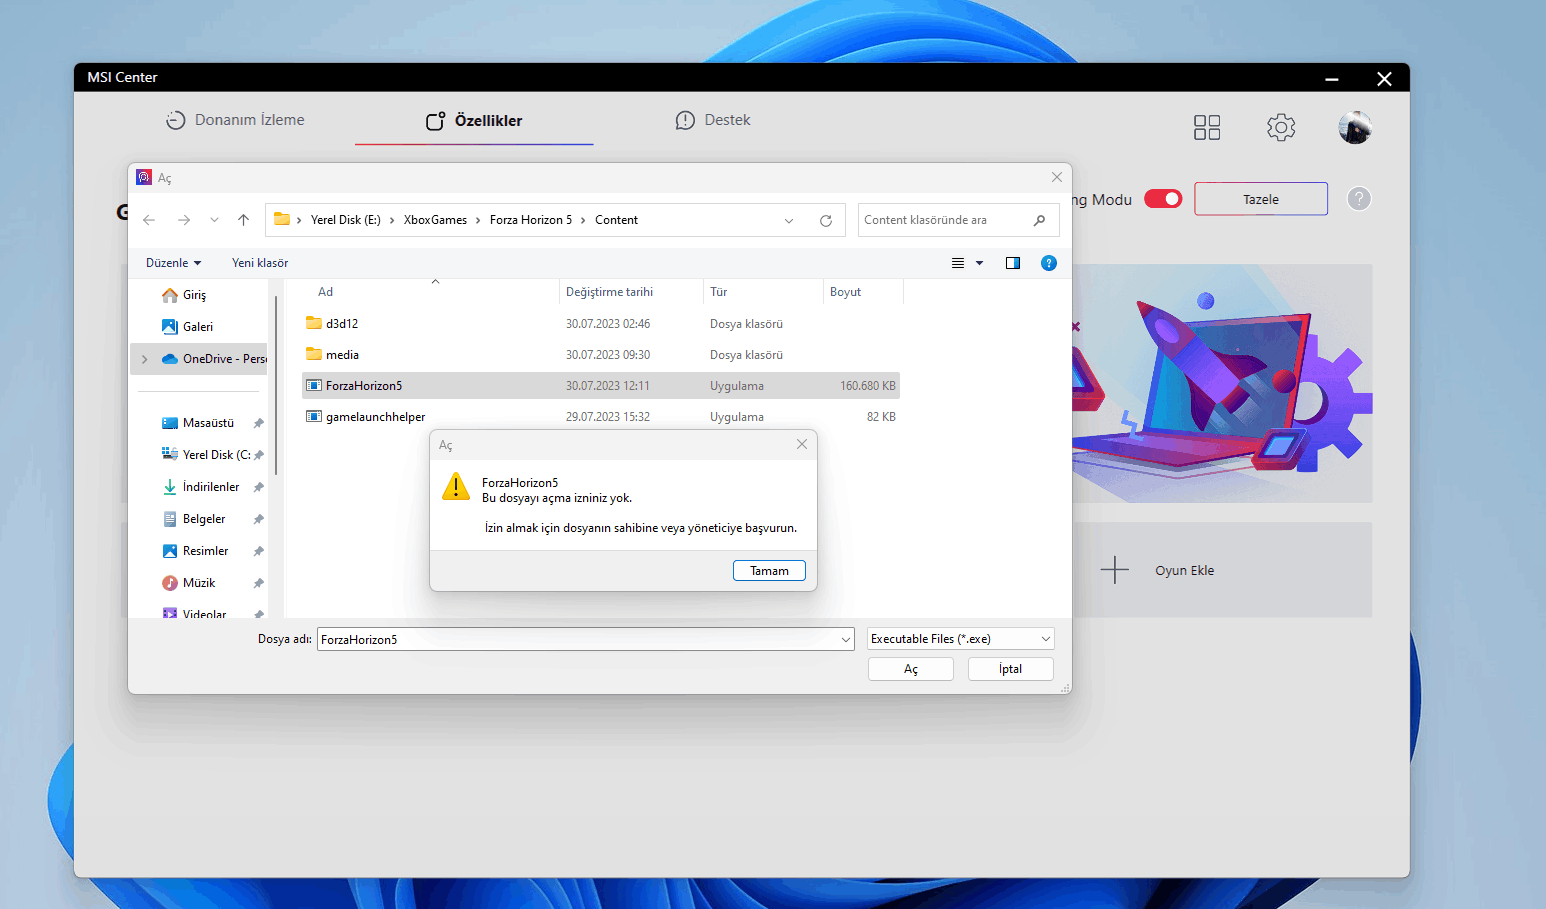Click the Content klasöründe ara search field

pos(958,220)
